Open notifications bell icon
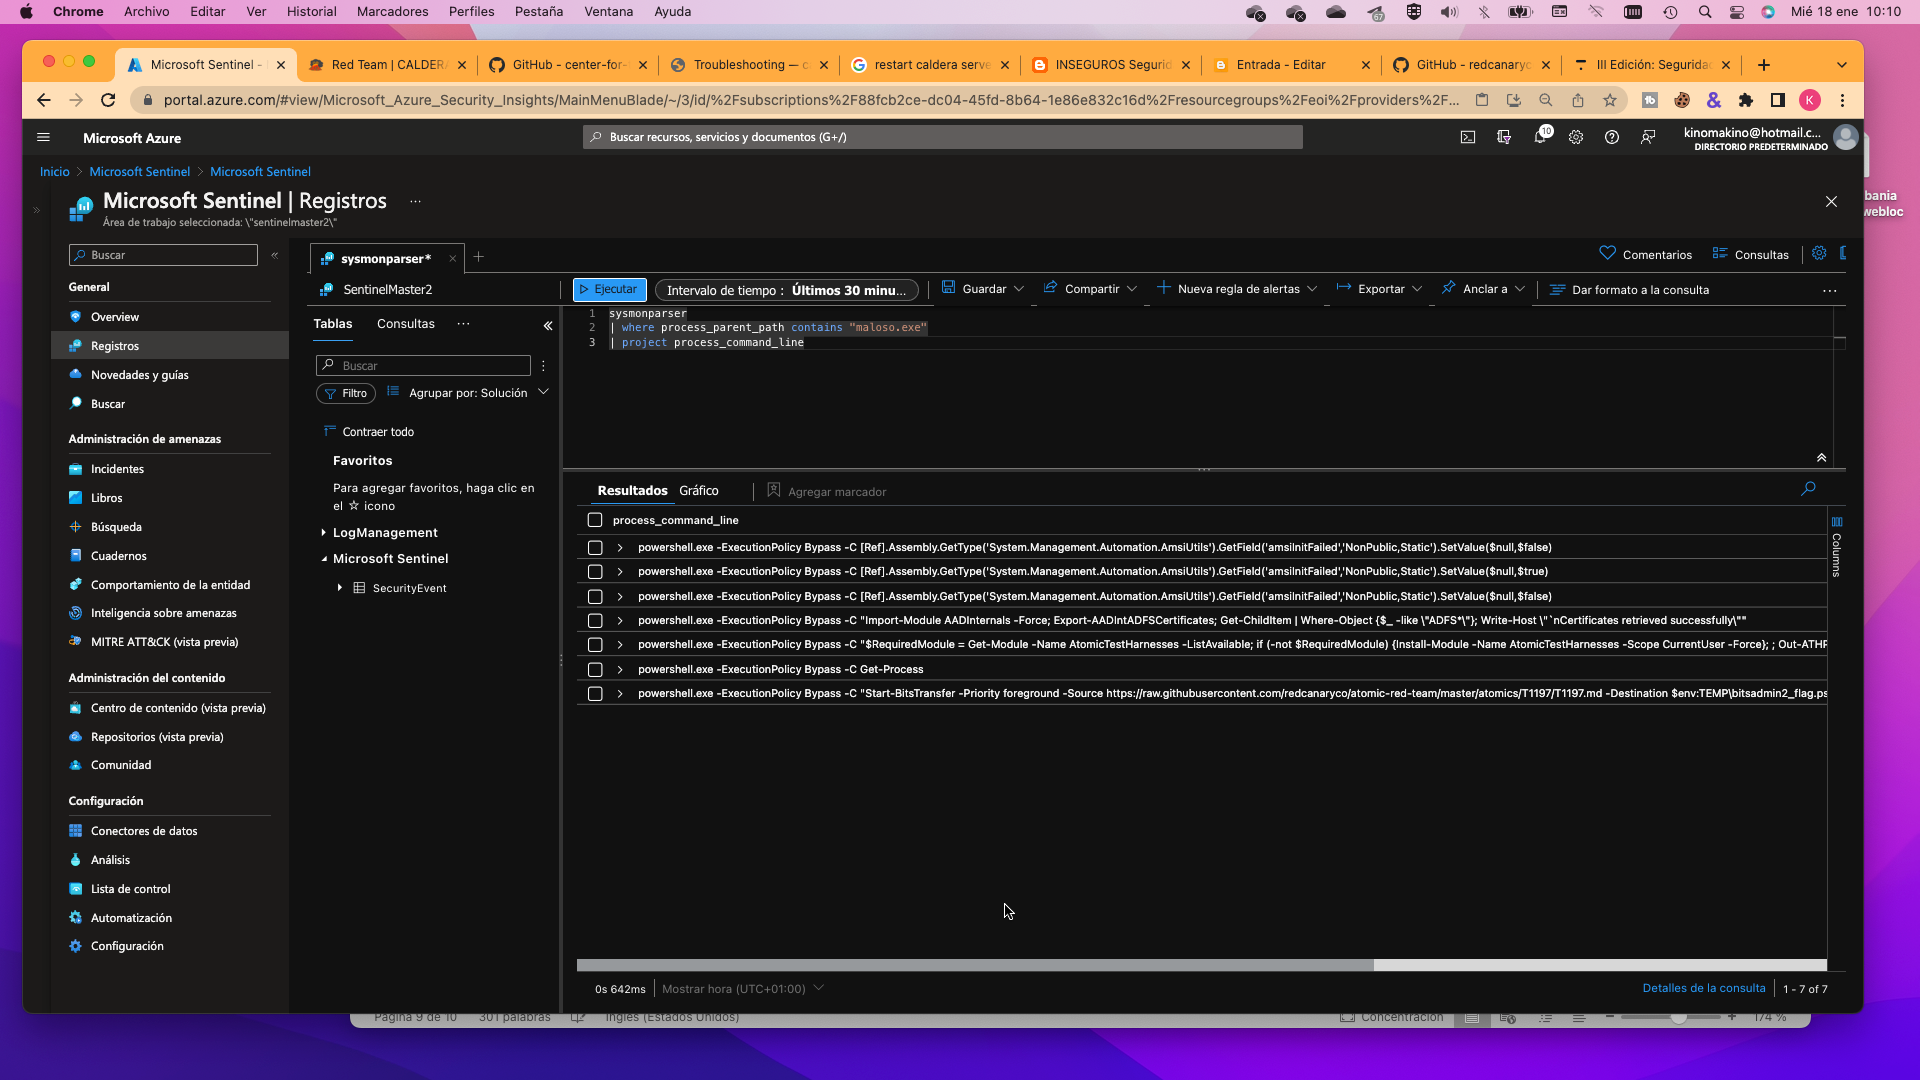This screenshot has height=1080, width=1920. (1540, 138)
